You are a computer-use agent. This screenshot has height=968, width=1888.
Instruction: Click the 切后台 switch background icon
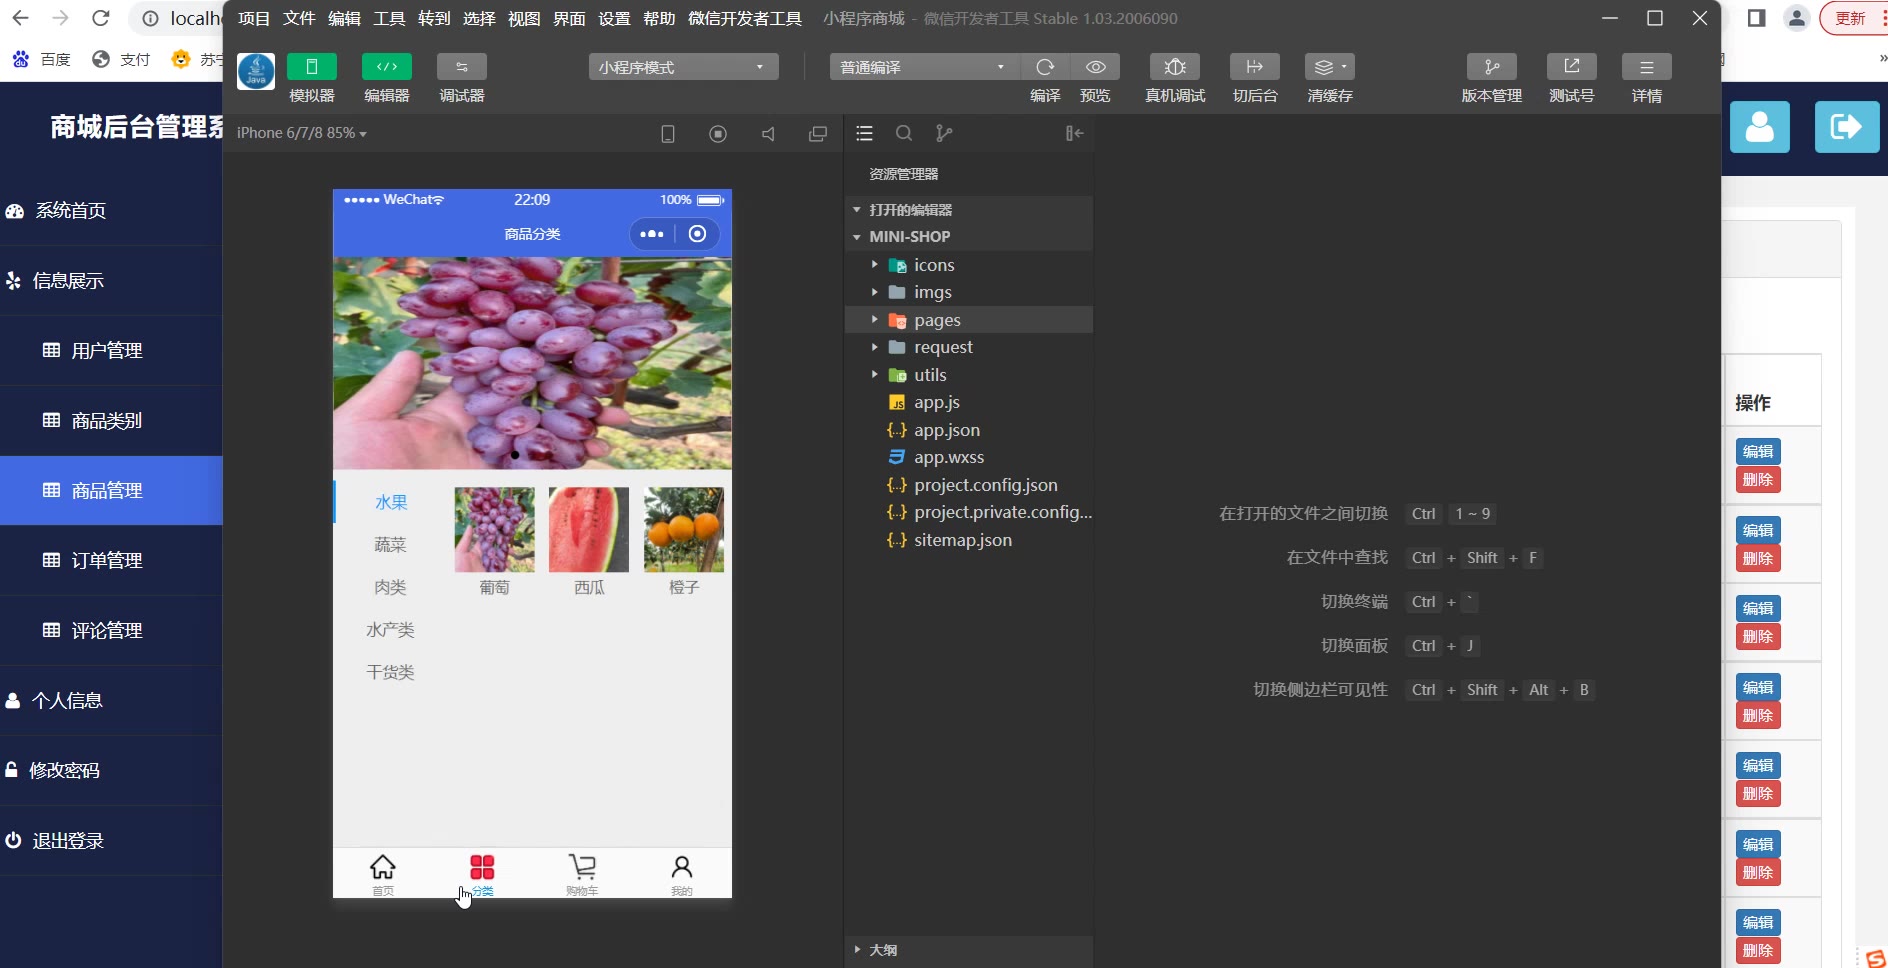(x=1254, y=67)
